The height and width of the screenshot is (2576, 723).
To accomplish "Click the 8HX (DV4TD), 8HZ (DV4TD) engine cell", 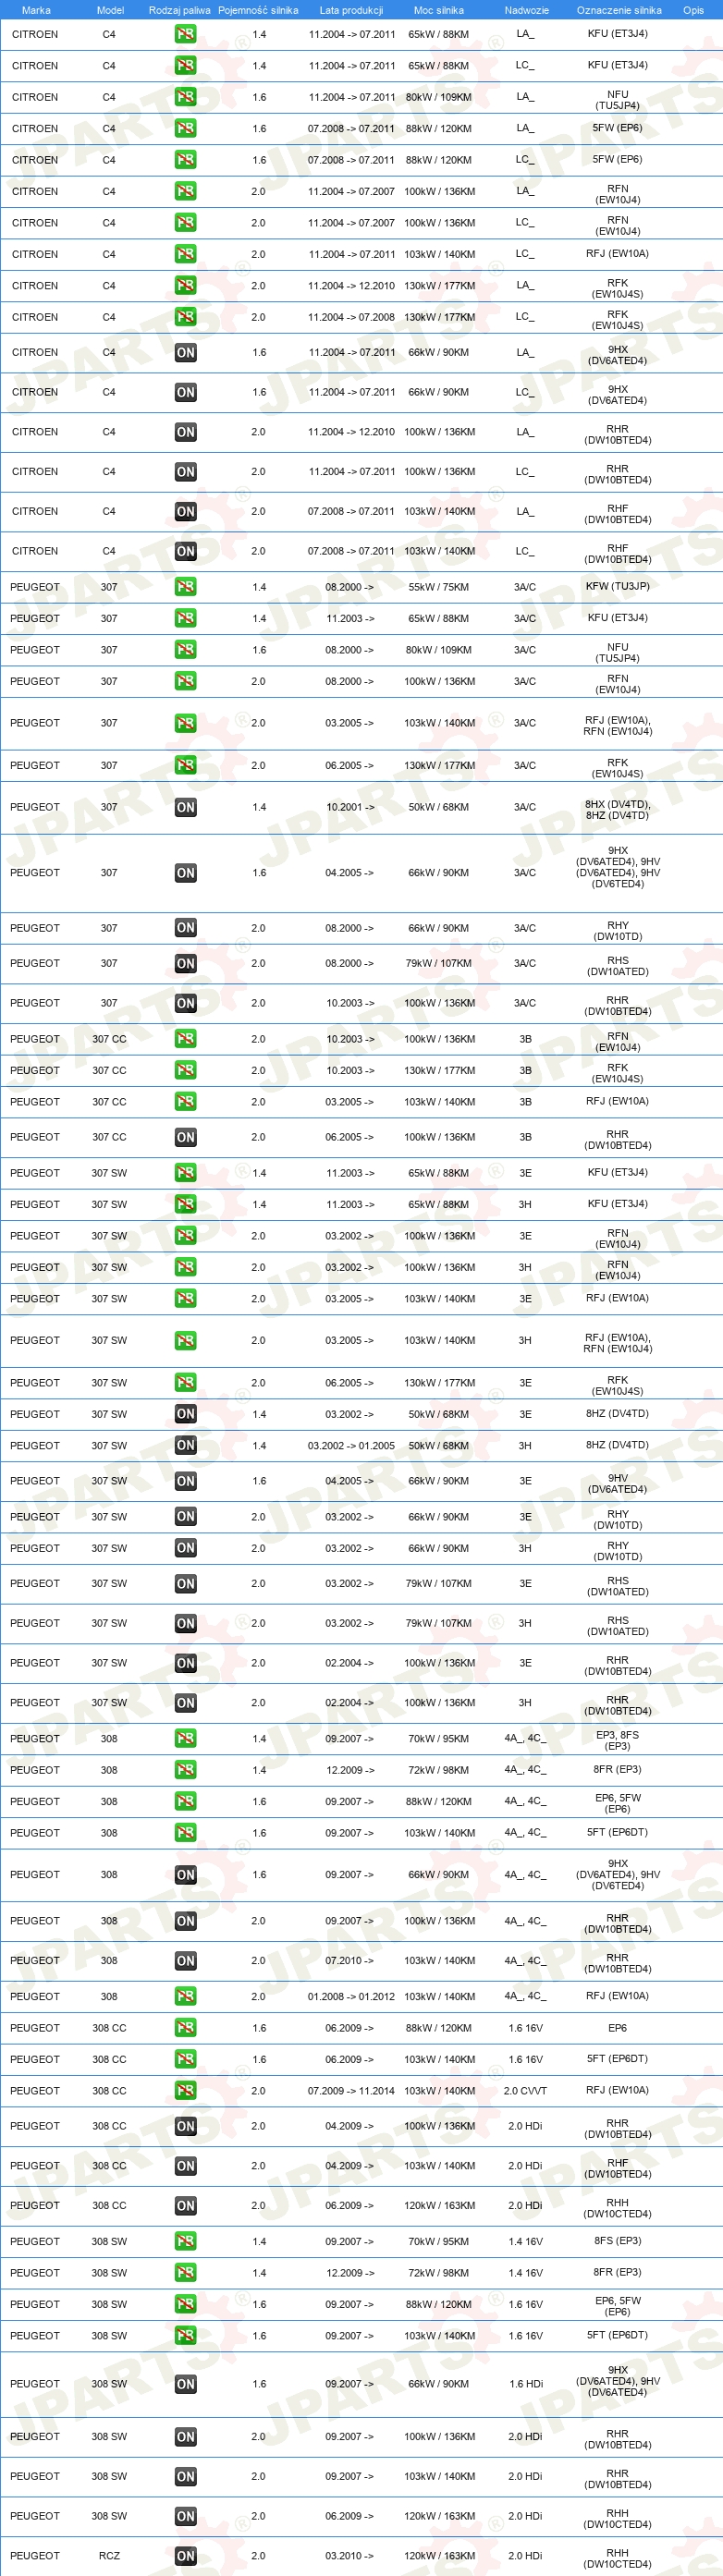I will 618,809.
